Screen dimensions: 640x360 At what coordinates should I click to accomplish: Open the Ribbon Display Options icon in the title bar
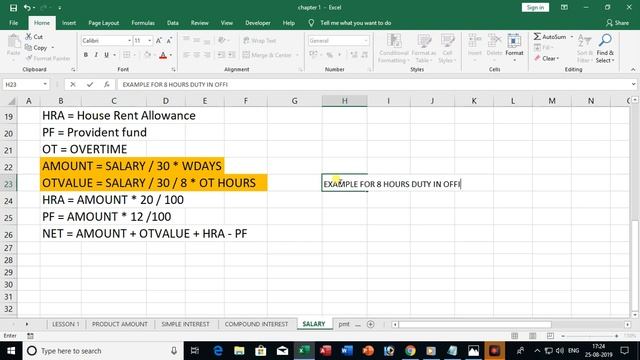[564, 7]
